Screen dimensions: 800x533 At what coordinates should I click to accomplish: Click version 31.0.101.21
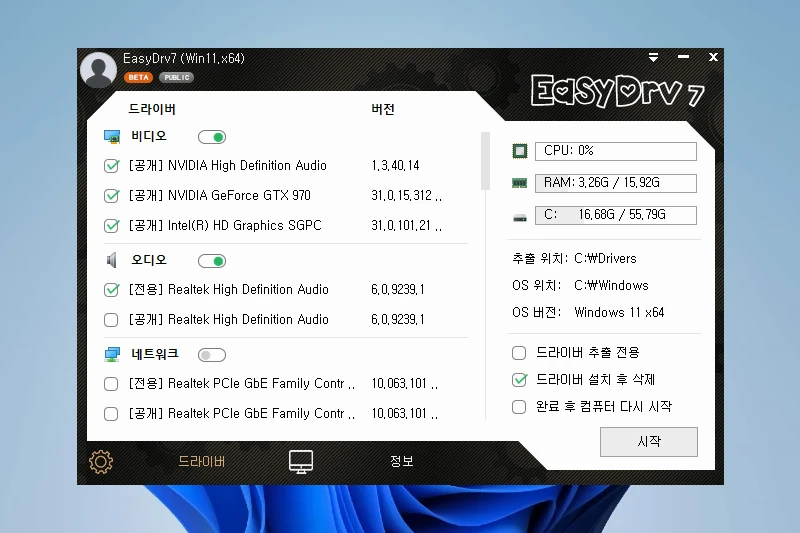(x=406, y=225)
